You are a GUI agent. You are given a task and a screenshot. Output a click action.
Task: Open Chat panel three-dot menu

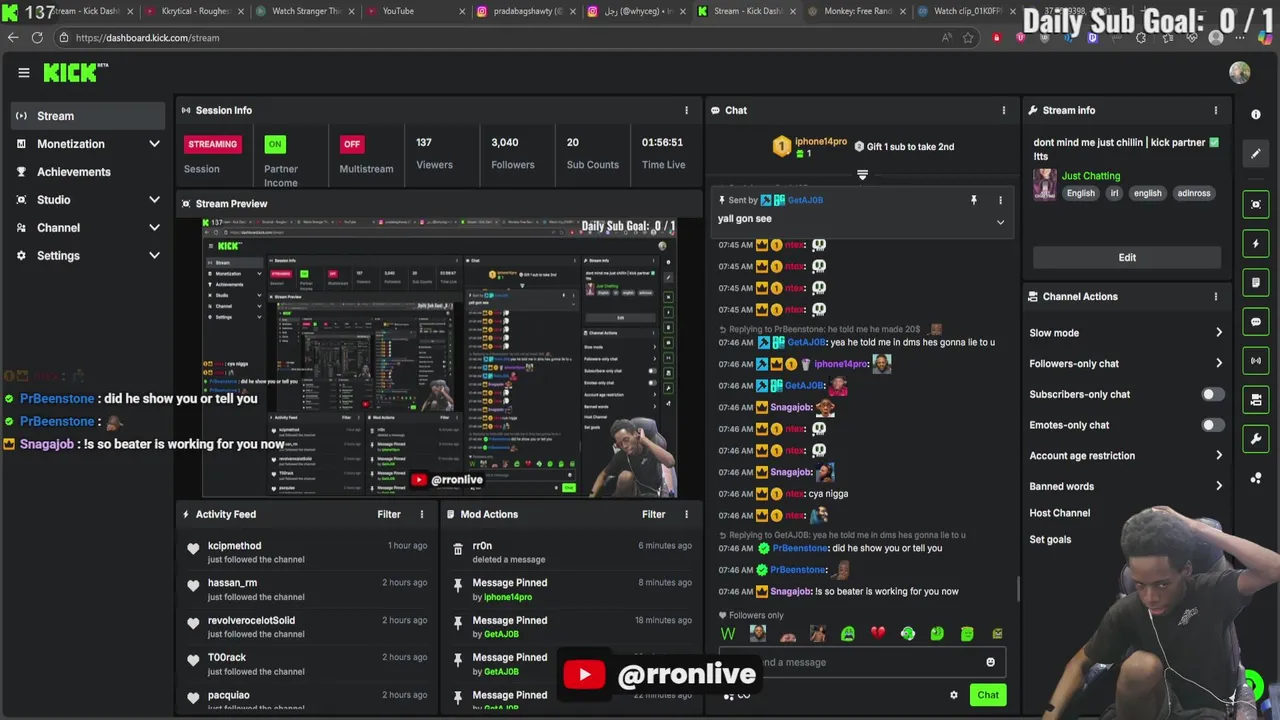pyautogui.click(x=1004, y=110)
